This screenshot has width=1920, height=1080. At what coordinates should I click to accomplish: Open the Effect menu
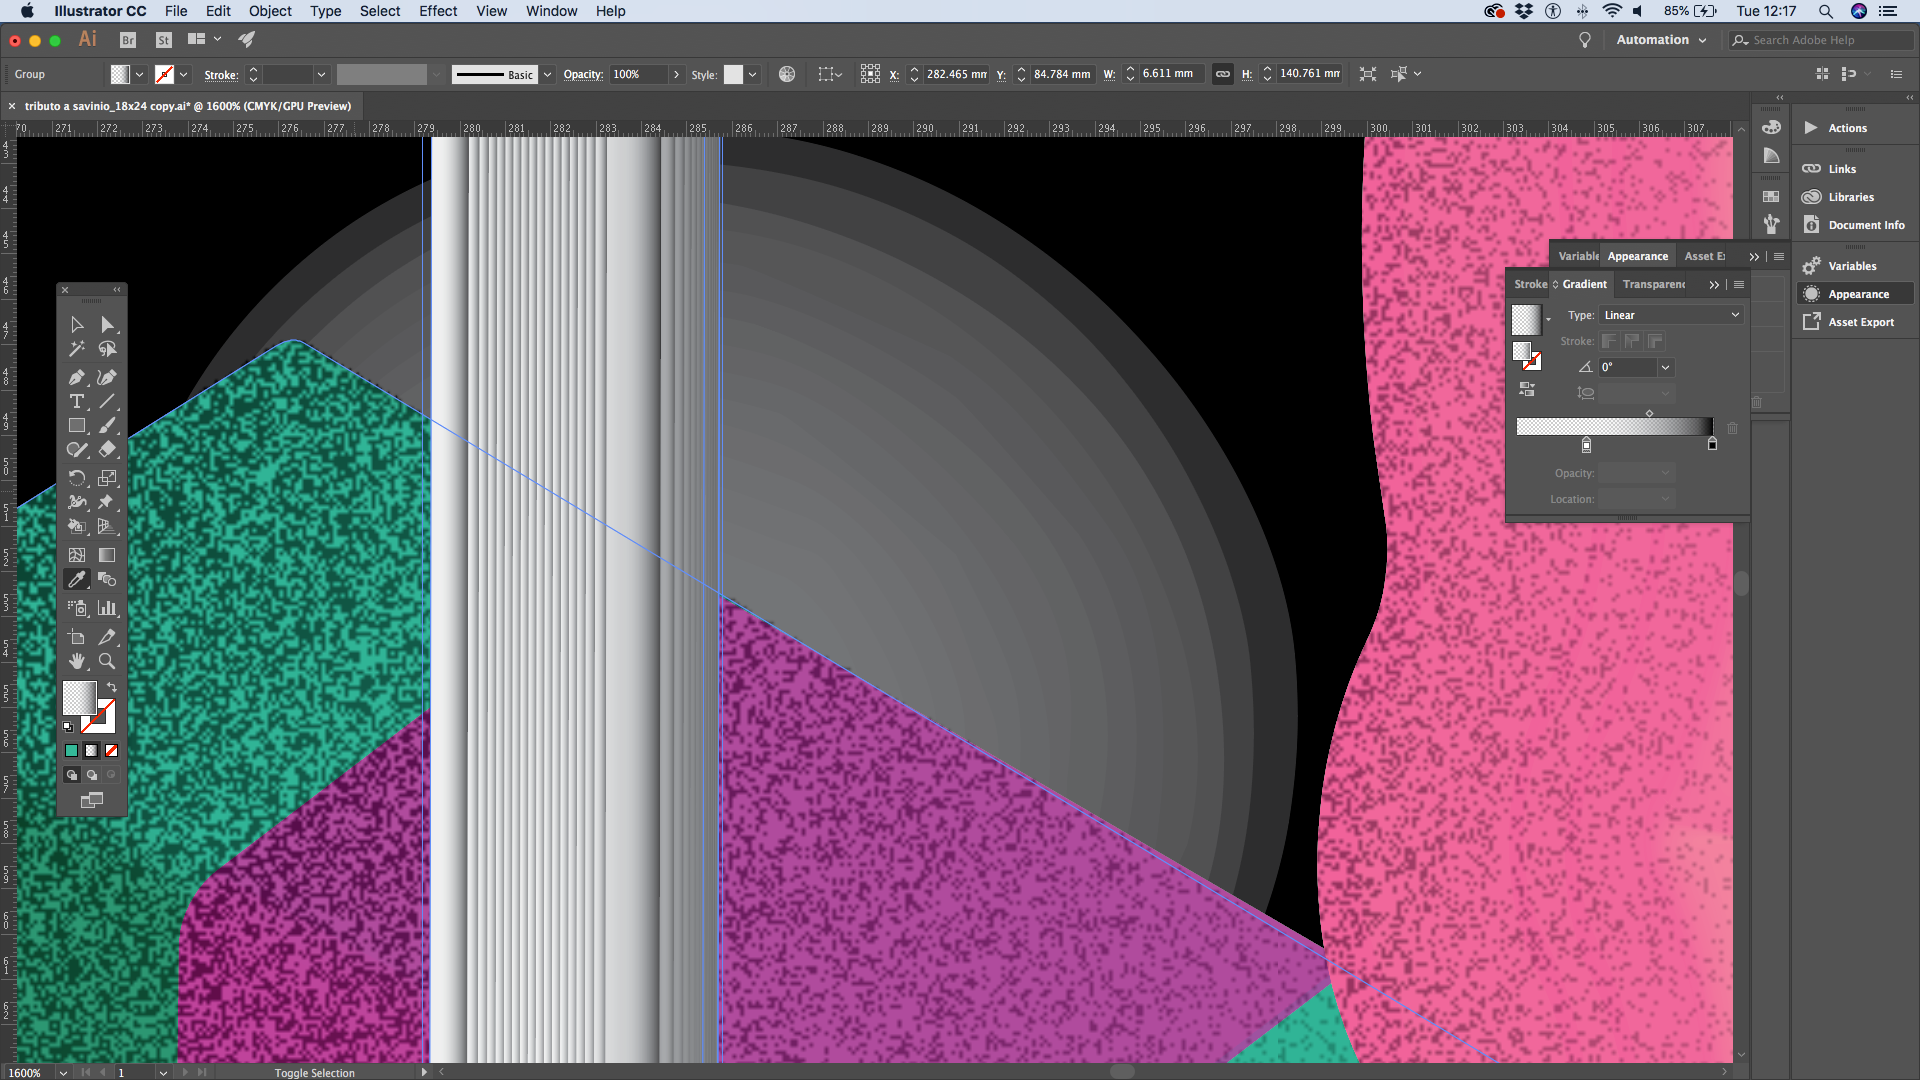[437, 11]
